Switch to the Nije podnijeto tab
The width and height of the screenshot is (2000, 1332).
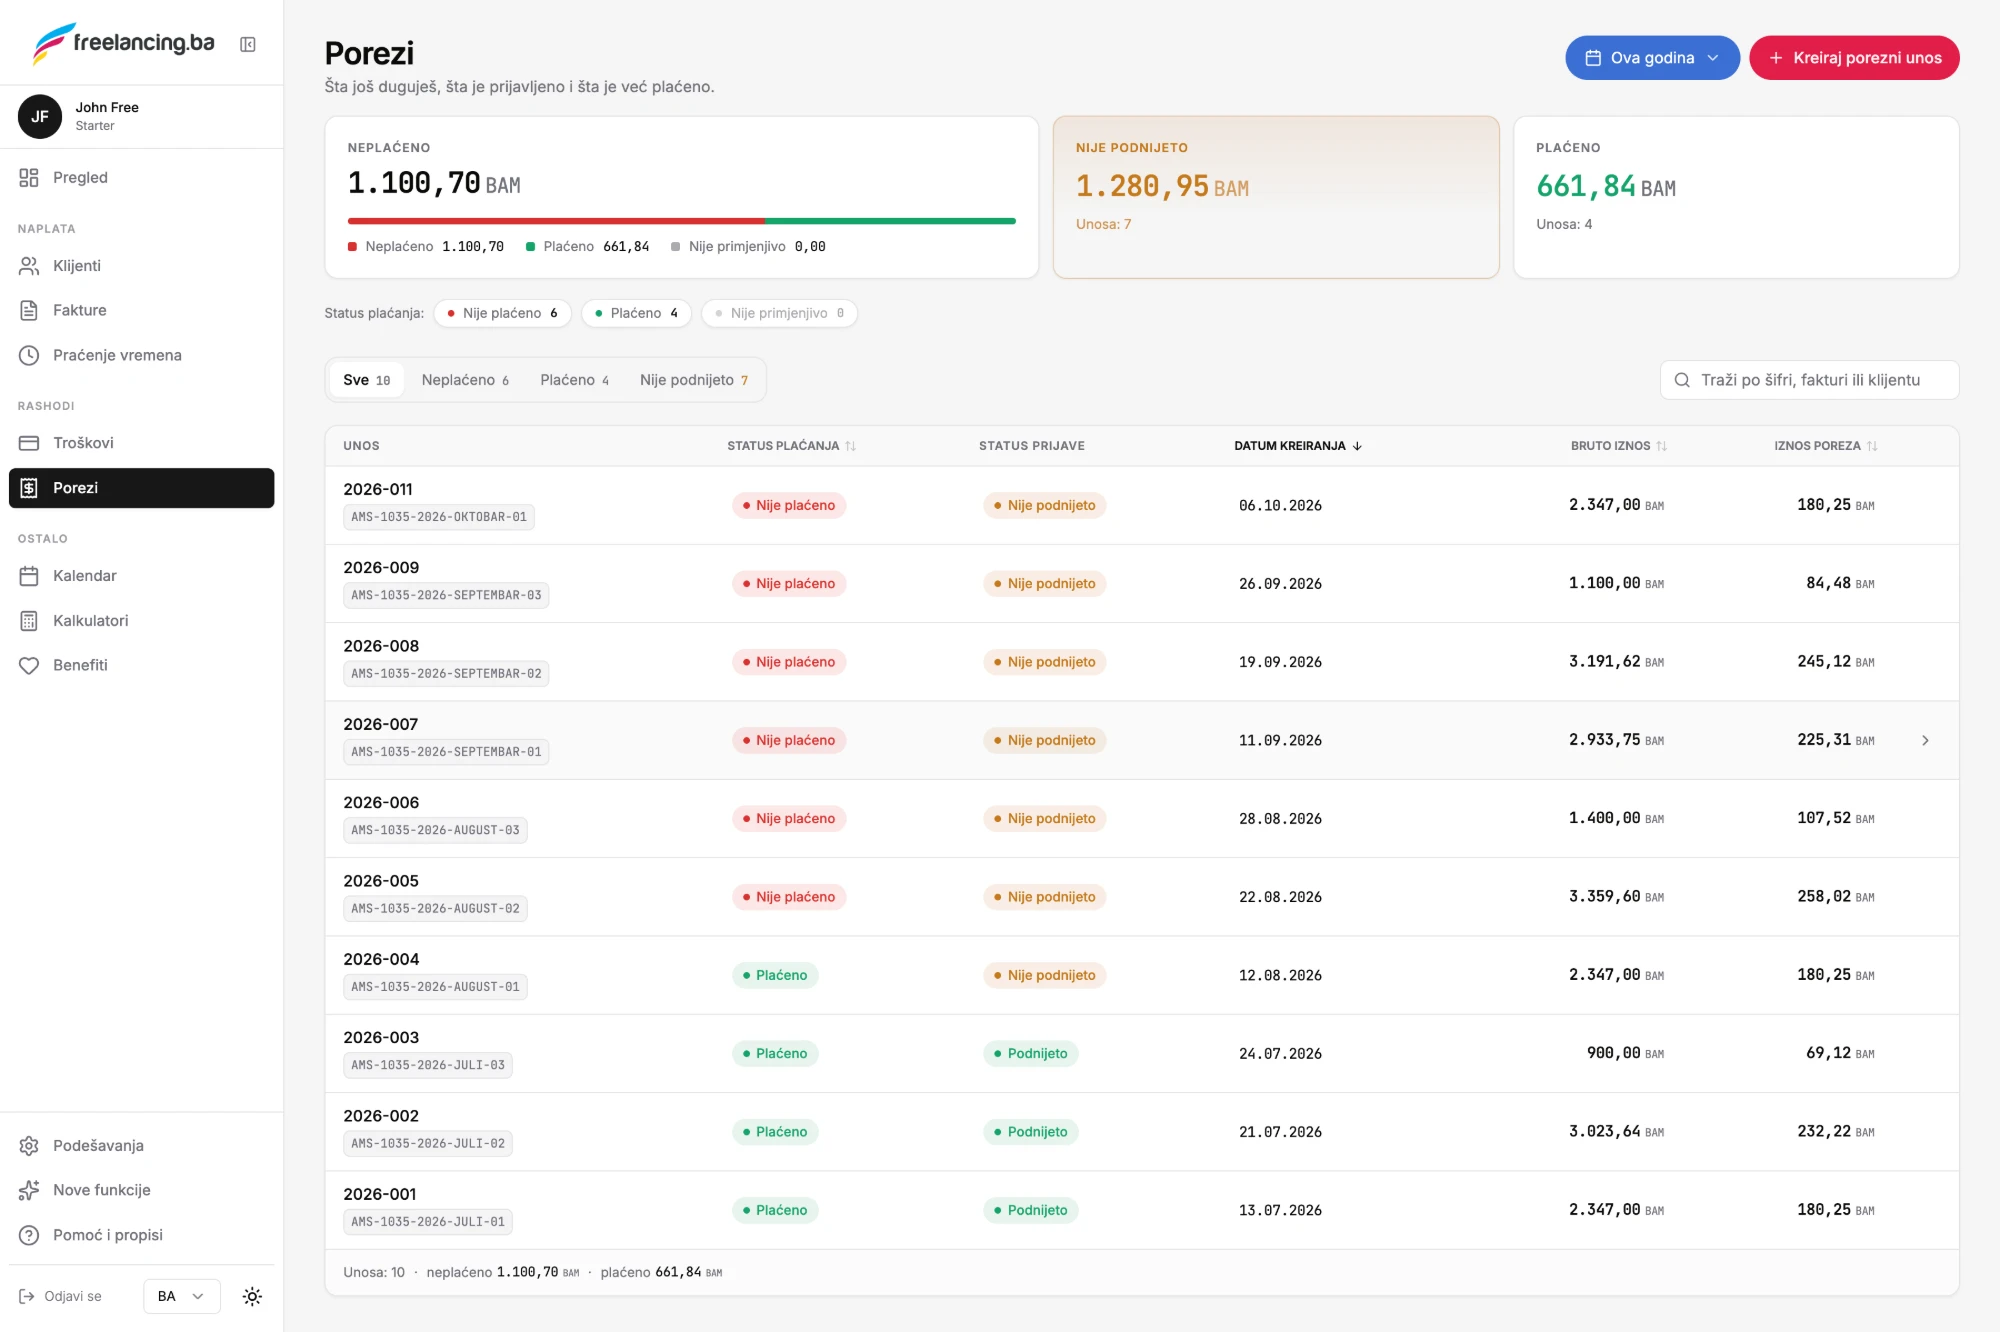point(694,380)
